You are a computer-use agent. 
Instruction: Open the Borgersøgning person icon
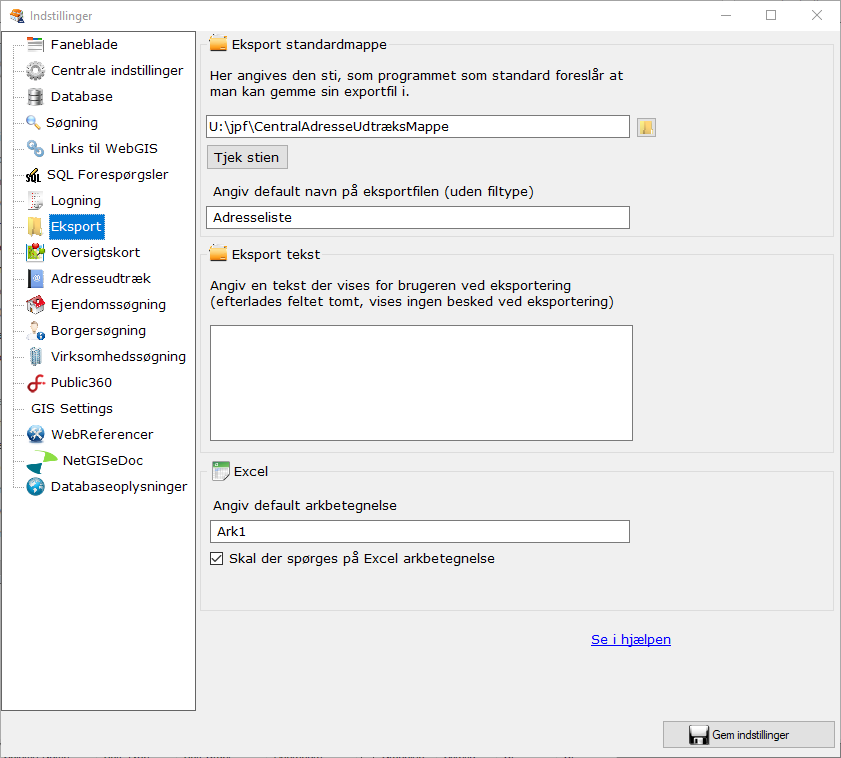point(36,331)
